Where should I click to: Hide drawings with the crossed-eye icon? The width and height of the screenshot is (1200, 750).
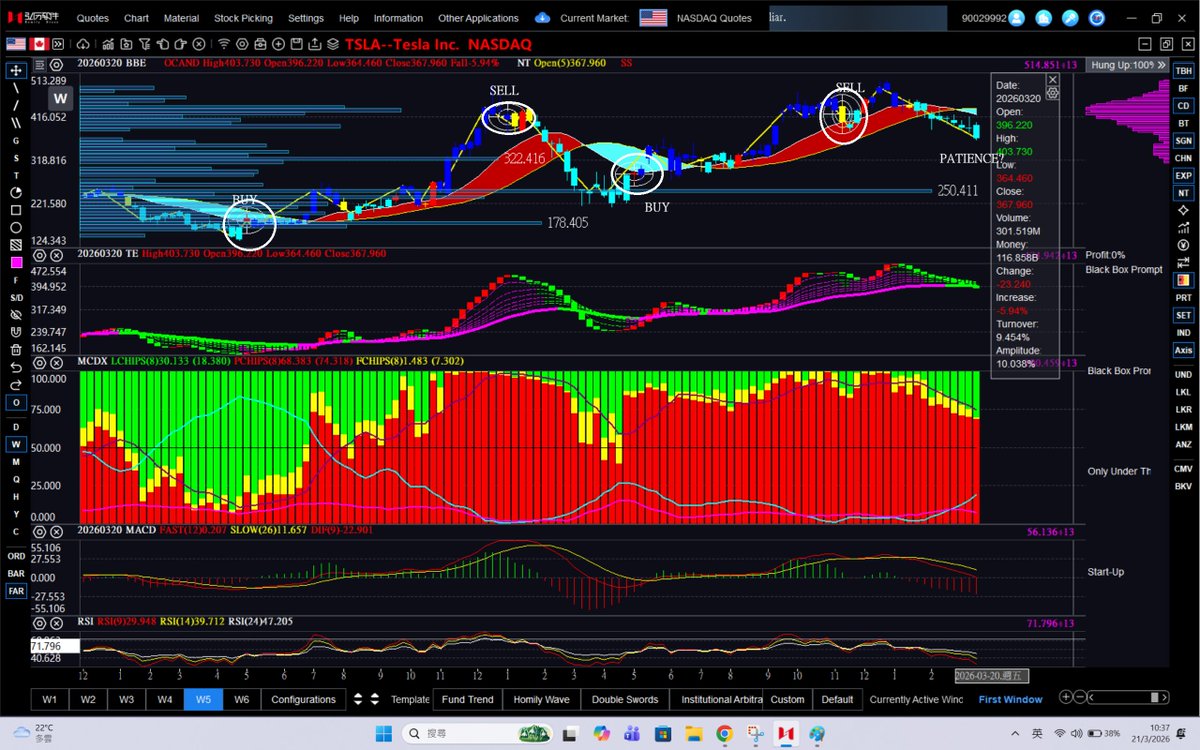16,314
